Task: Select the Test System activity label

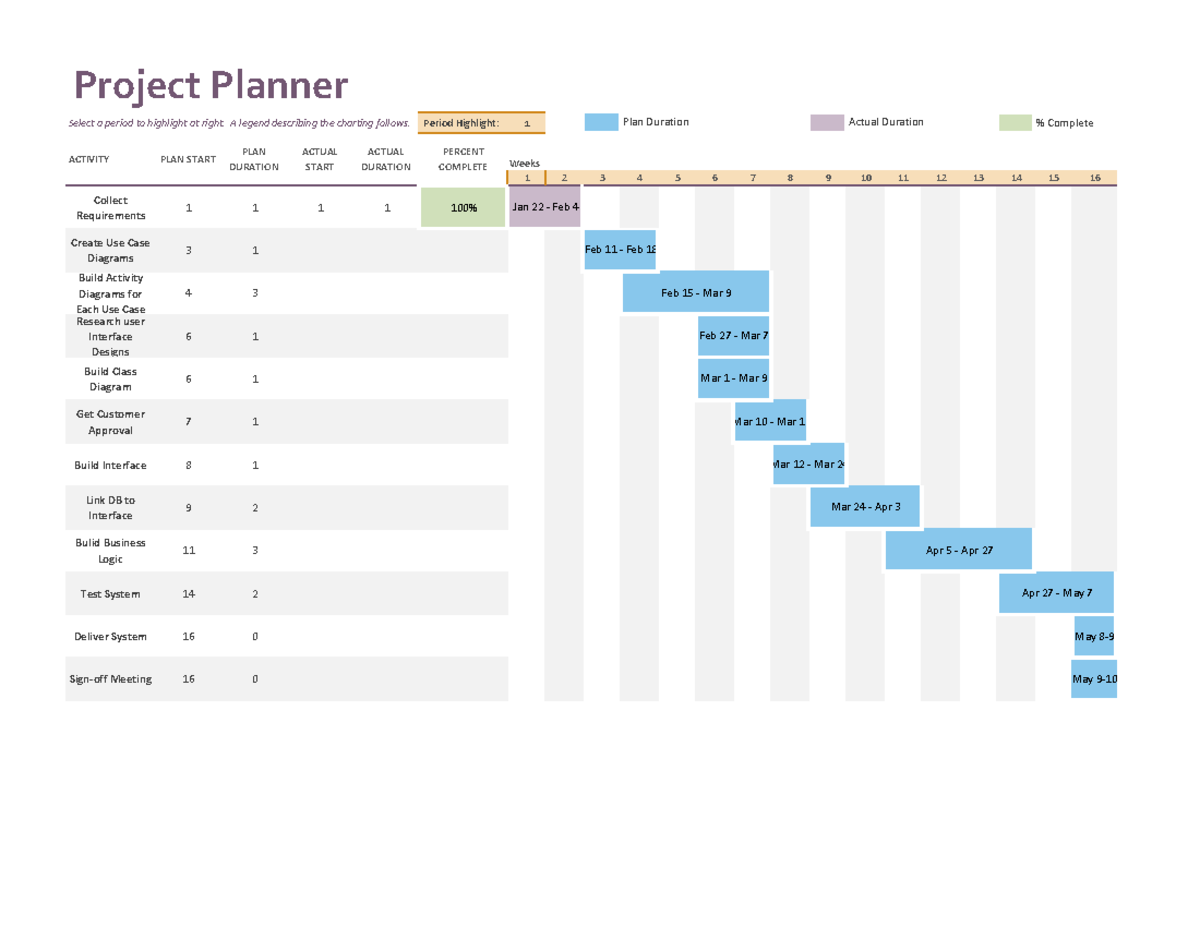Action: 110,594
